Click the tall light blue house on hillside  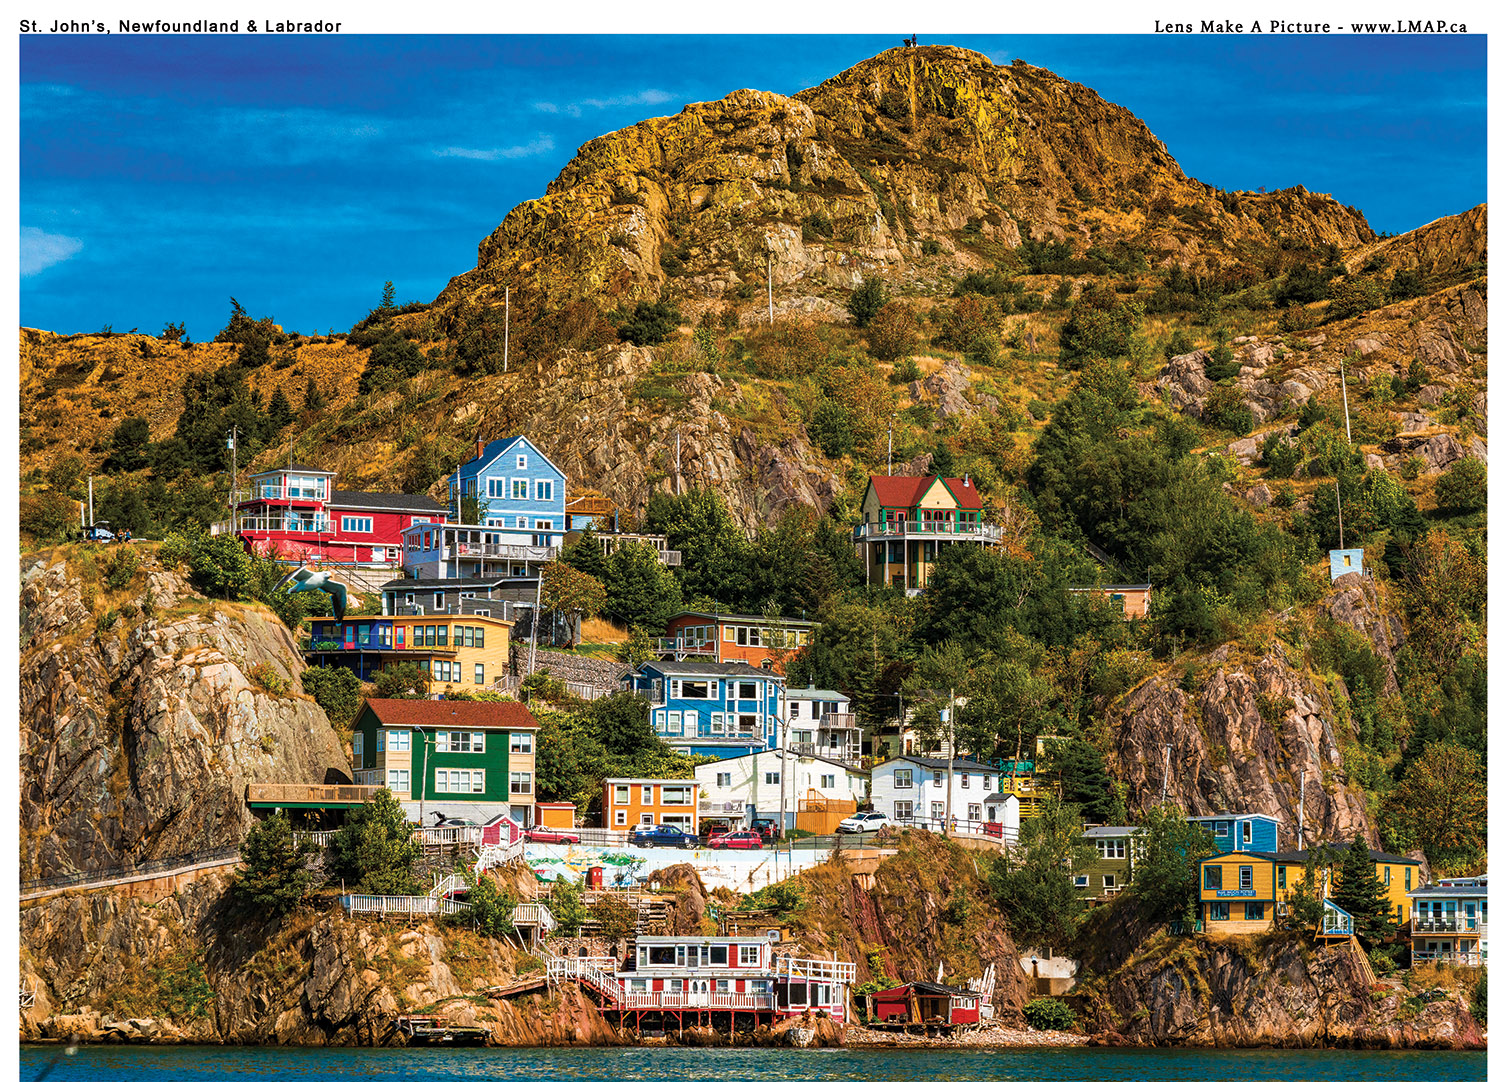pyautogui.click(x=510, y=484)
